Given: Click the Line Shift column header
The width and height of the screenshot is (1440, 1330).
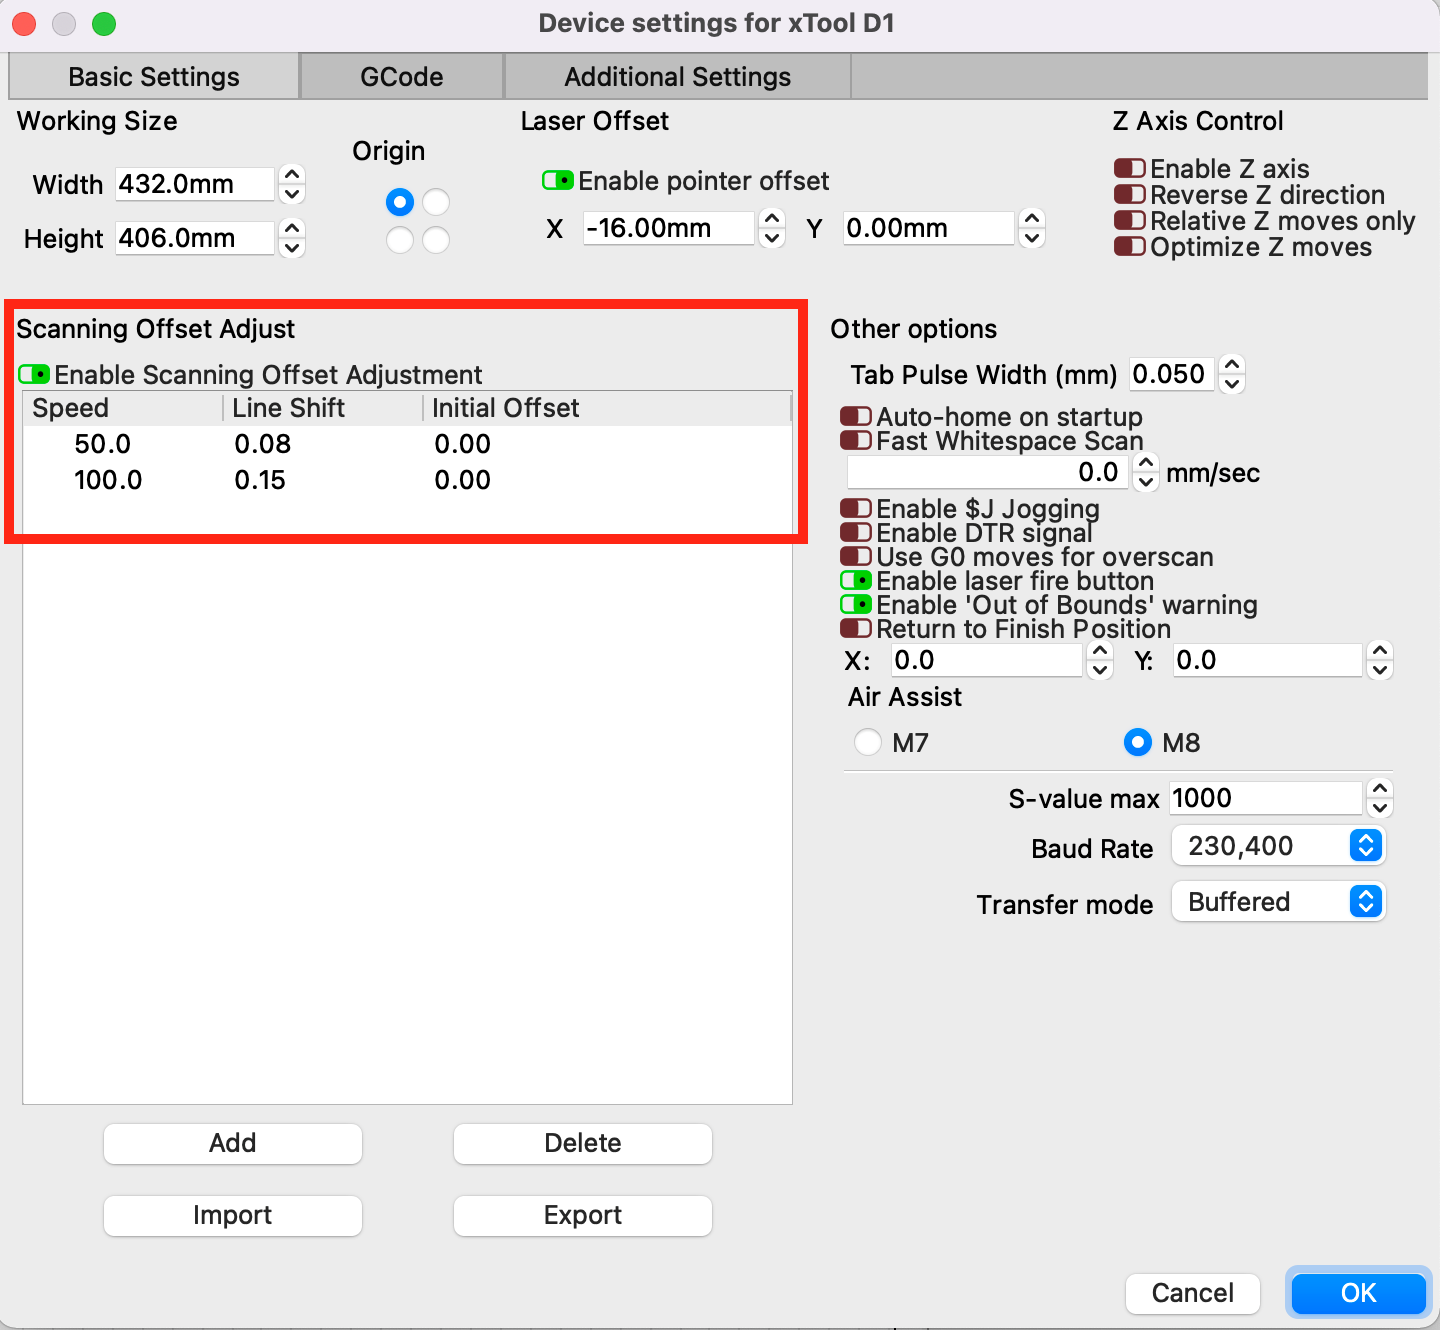Looking at the screenshot, I should click(x=322, y=408).
